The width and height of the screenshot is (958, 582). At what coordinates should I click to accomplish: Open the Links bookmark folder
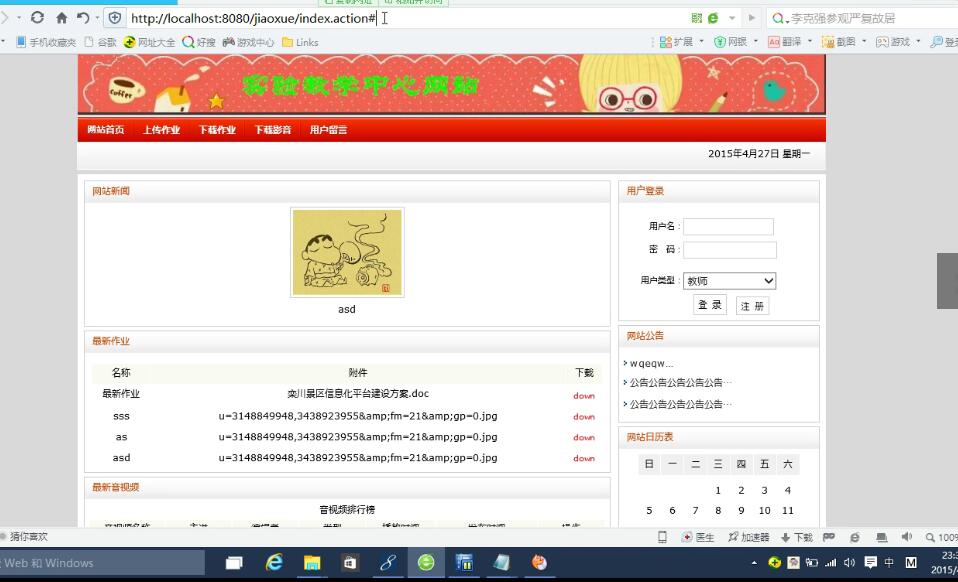pyautogui.click(x=300, y=42)
